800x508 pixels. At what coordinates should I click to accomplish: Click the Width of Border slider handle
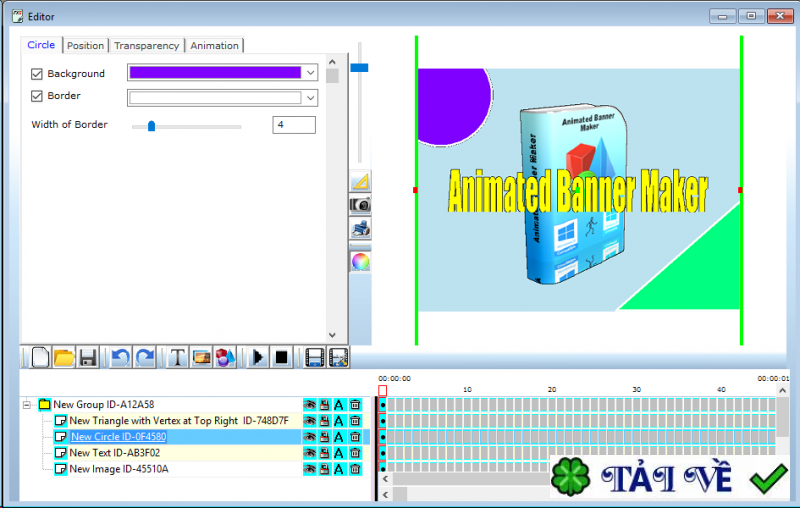coord(151,126)
